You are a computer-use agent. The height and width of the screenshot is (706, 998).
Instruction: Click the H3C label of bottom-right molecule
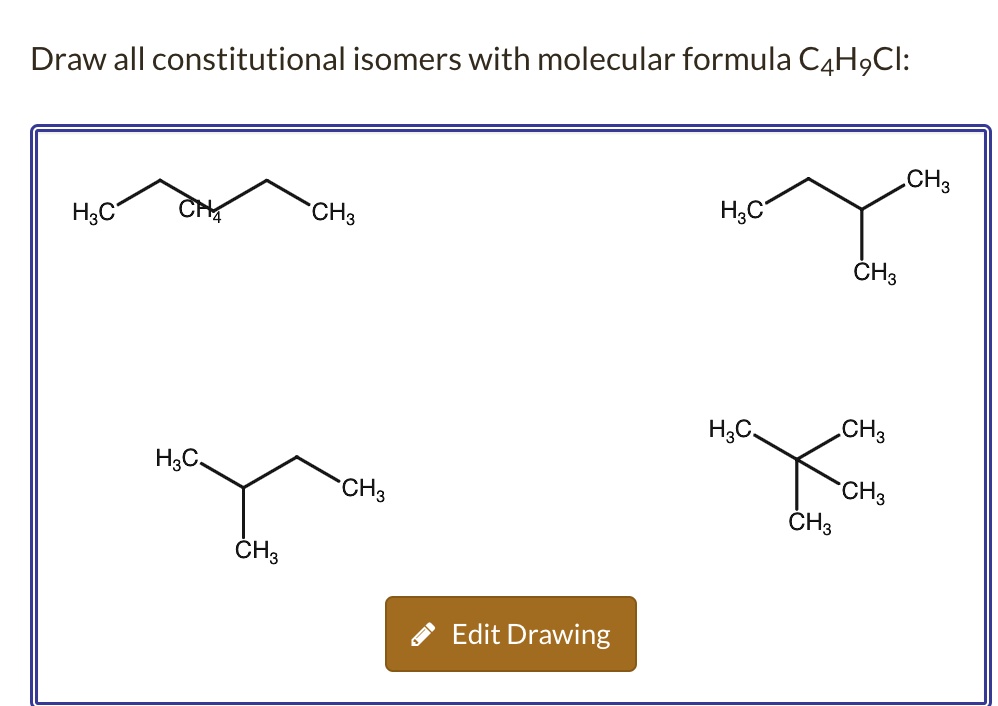[x=729, y=429]
